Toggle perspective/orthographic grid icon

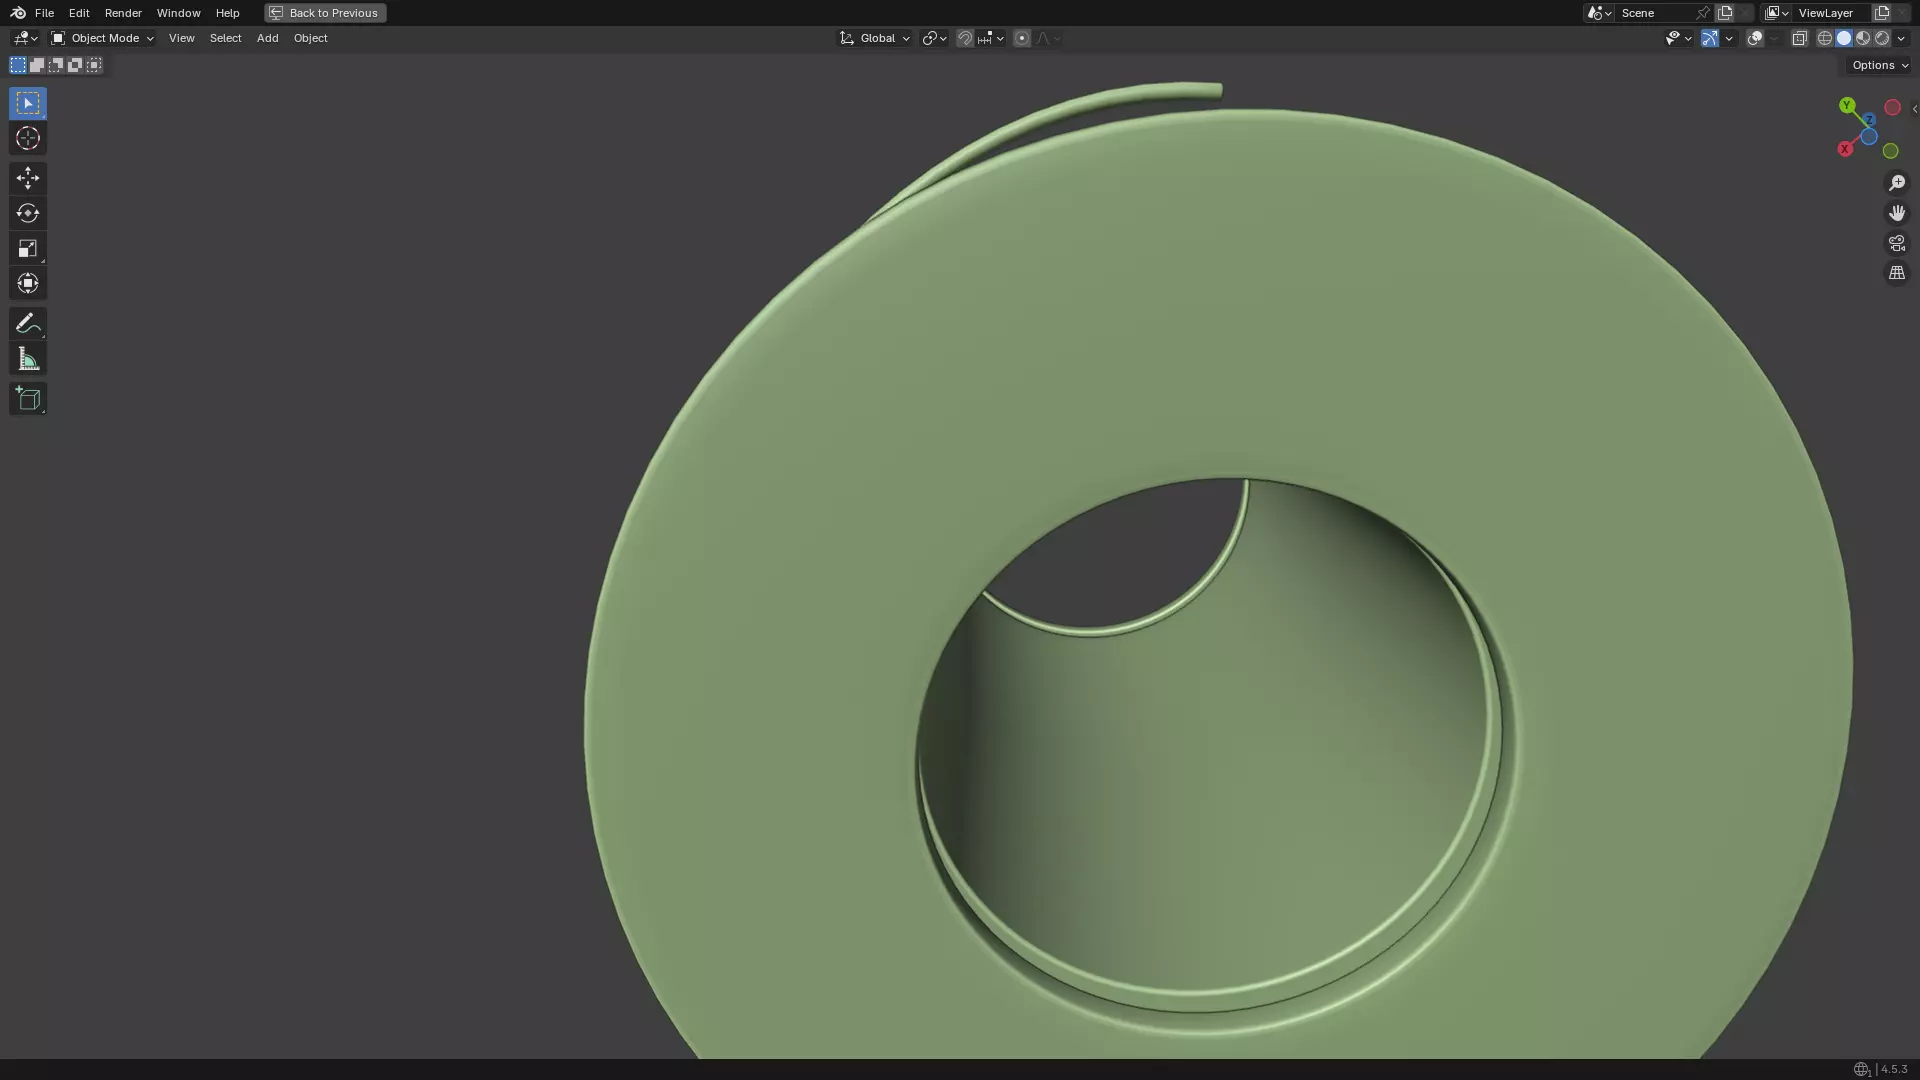click(x=1896, y=273)
